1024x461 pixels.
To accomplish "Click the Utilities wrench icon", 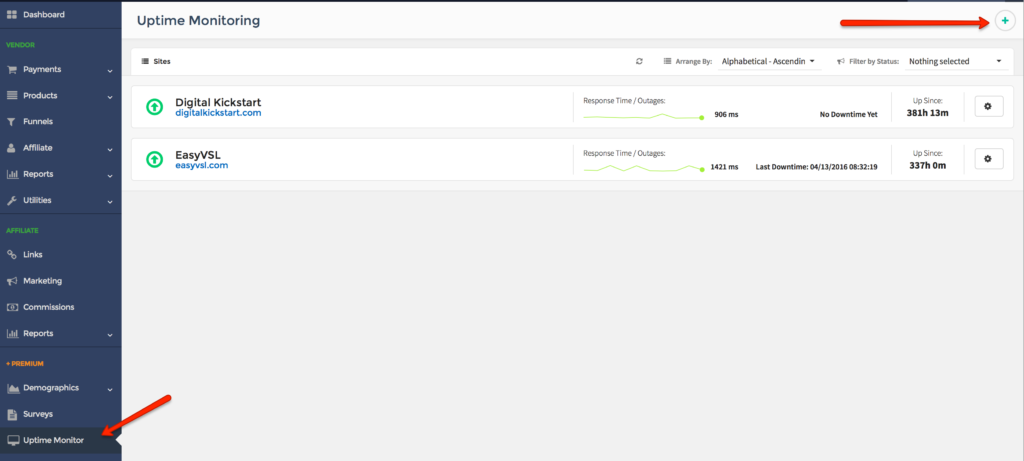I will [x=12, y=200].
